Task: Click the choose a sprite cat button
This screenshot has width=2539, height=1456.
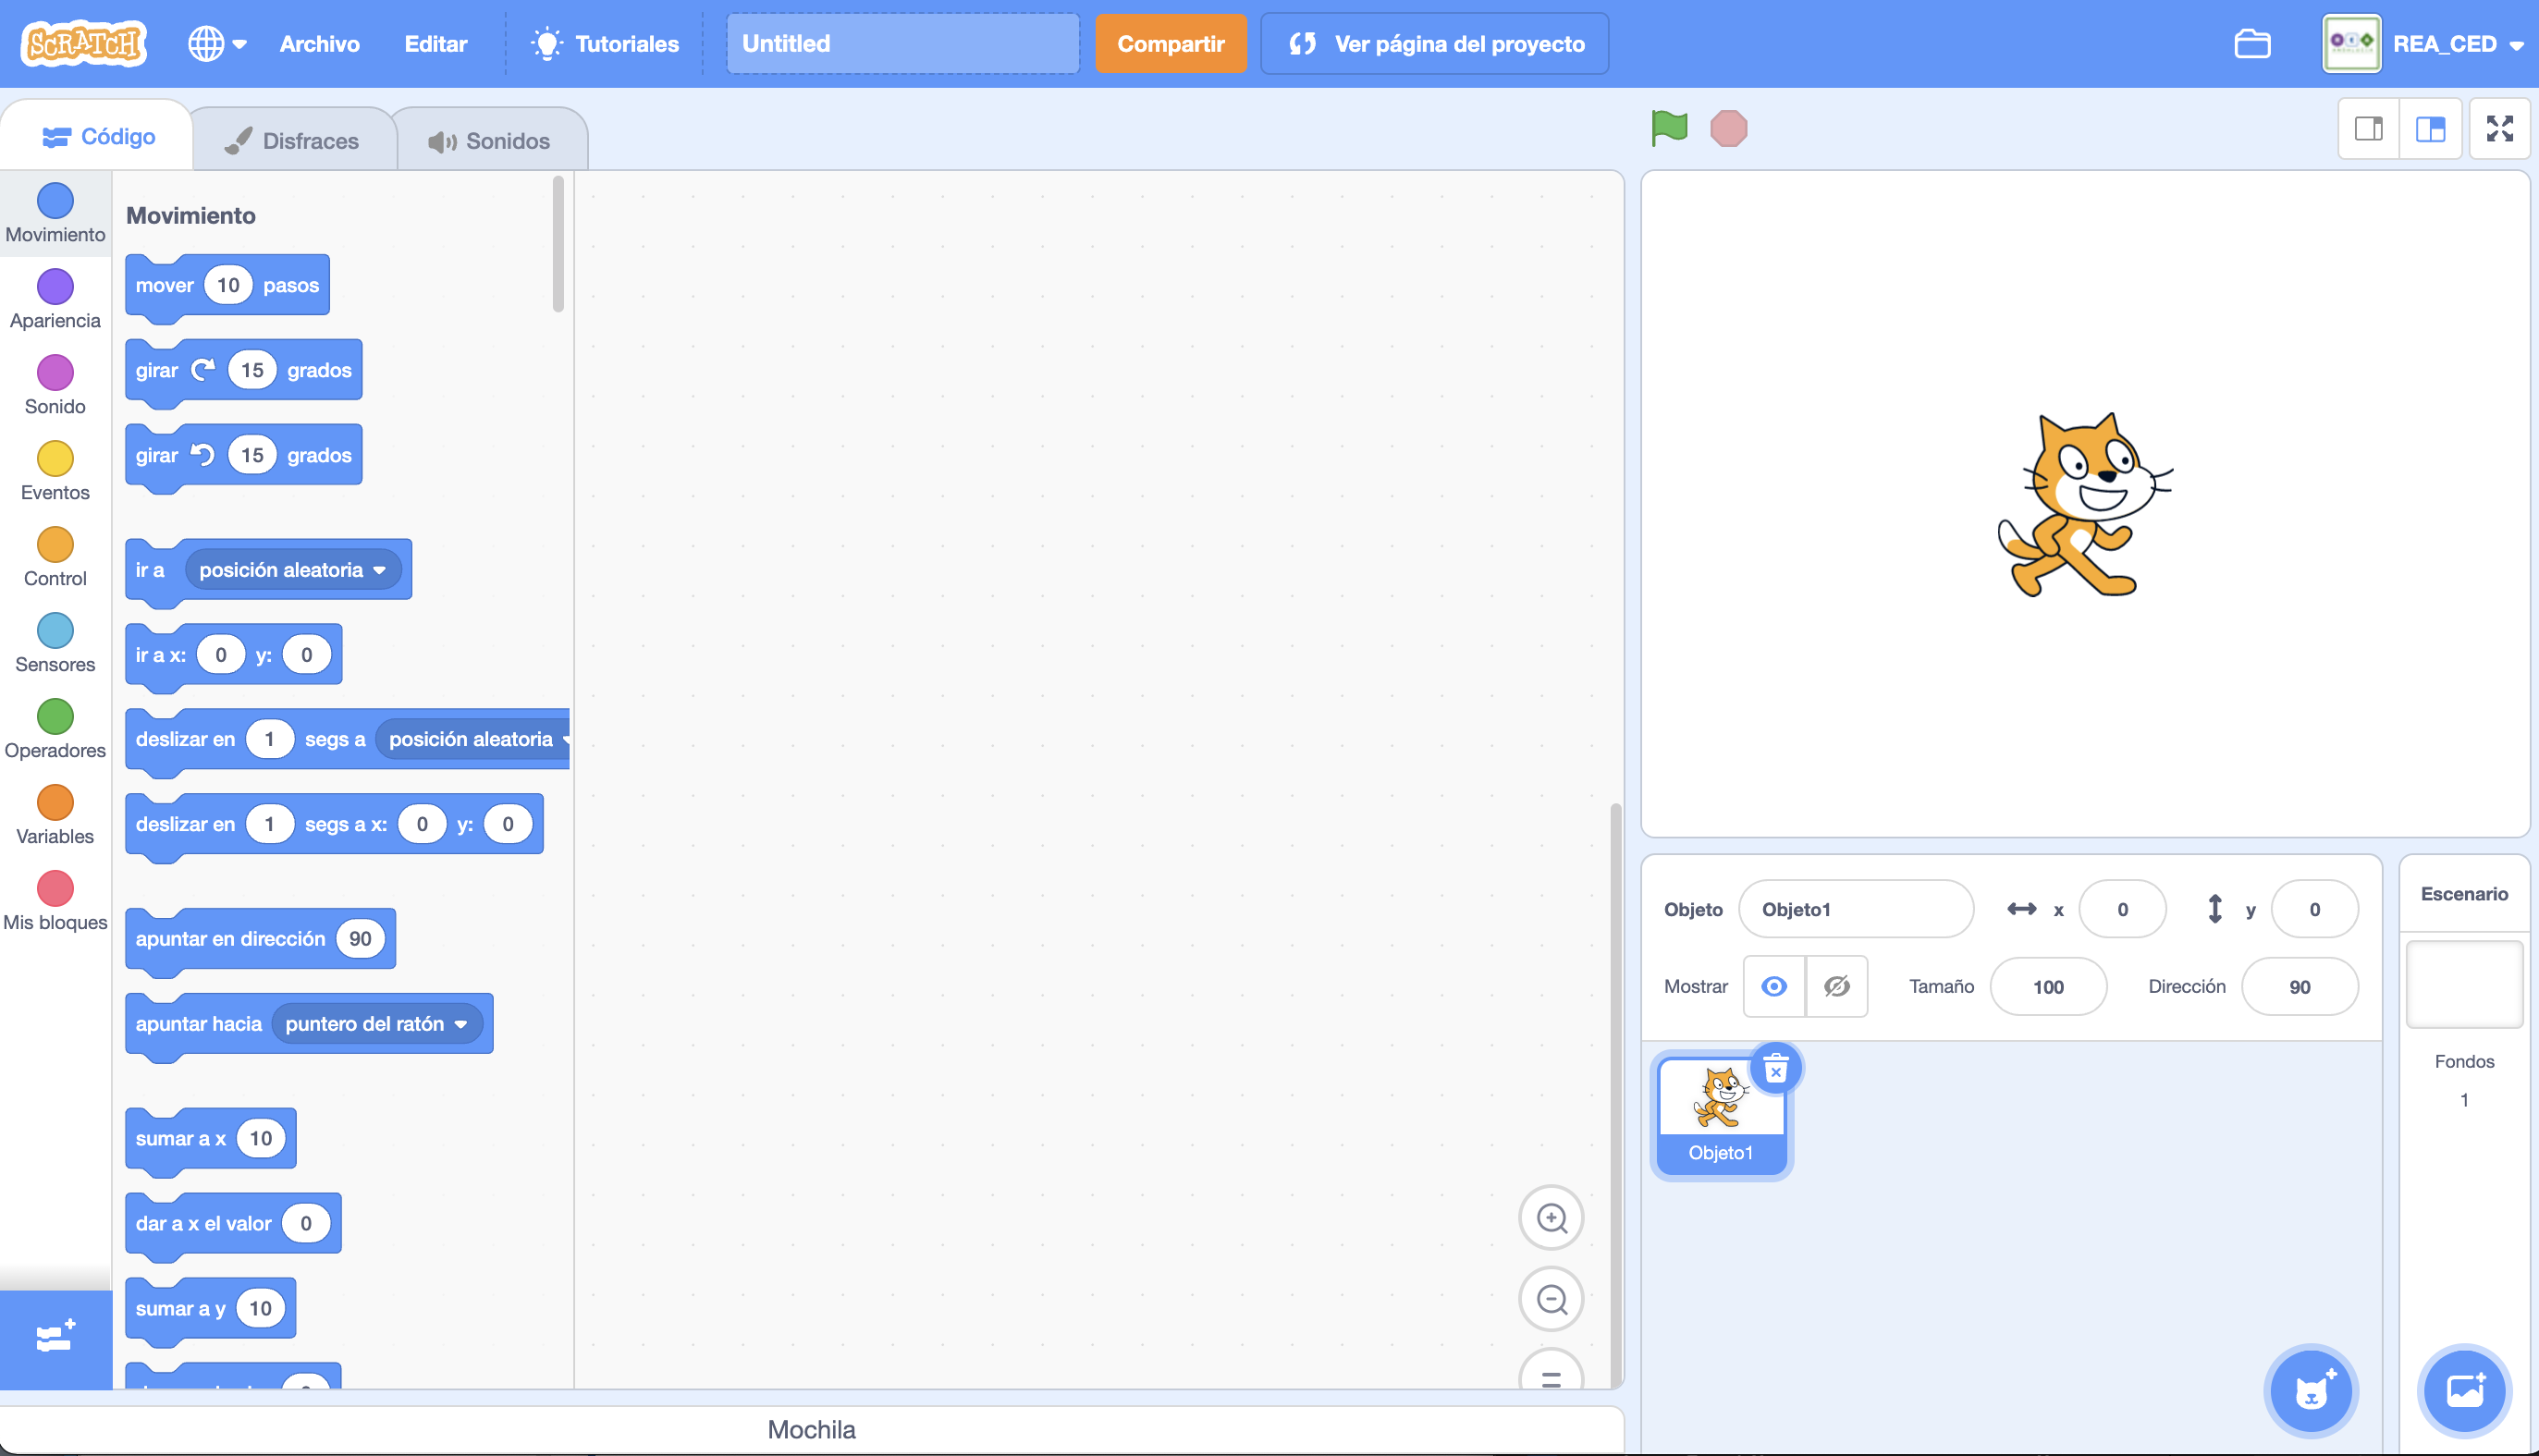Action: (x=2311, y=1391)
